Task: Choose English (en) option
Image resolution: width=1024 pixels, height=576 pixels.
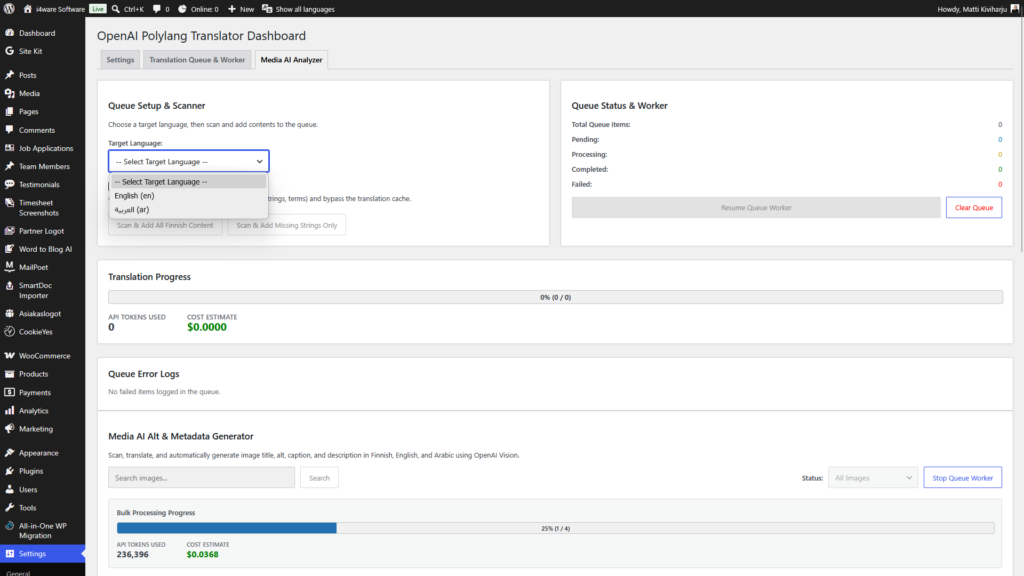Action: click(189, 196)
